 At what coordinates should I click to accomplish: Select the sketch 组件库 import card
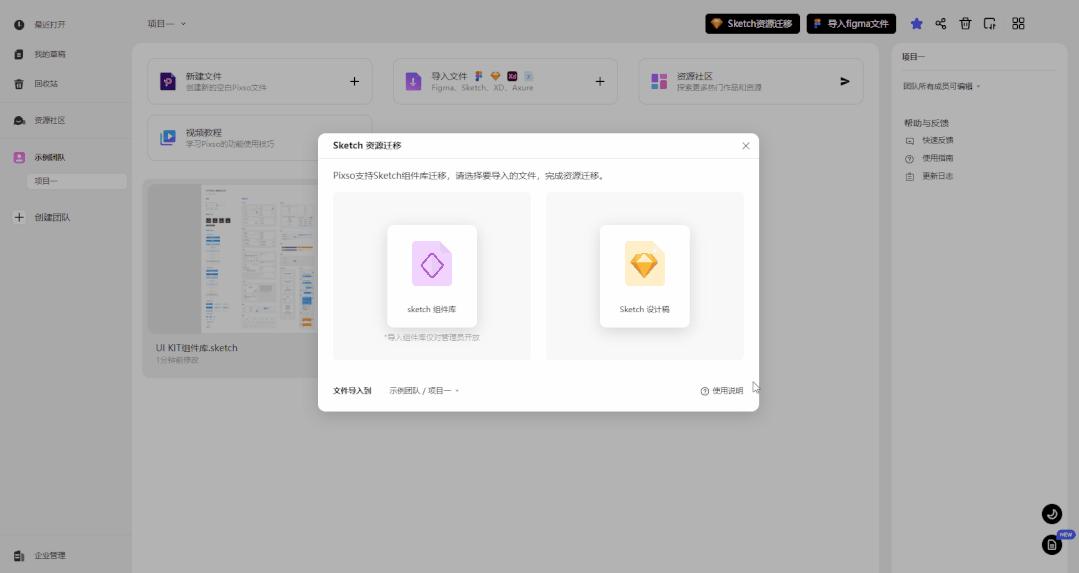click(x=431, y=276)
